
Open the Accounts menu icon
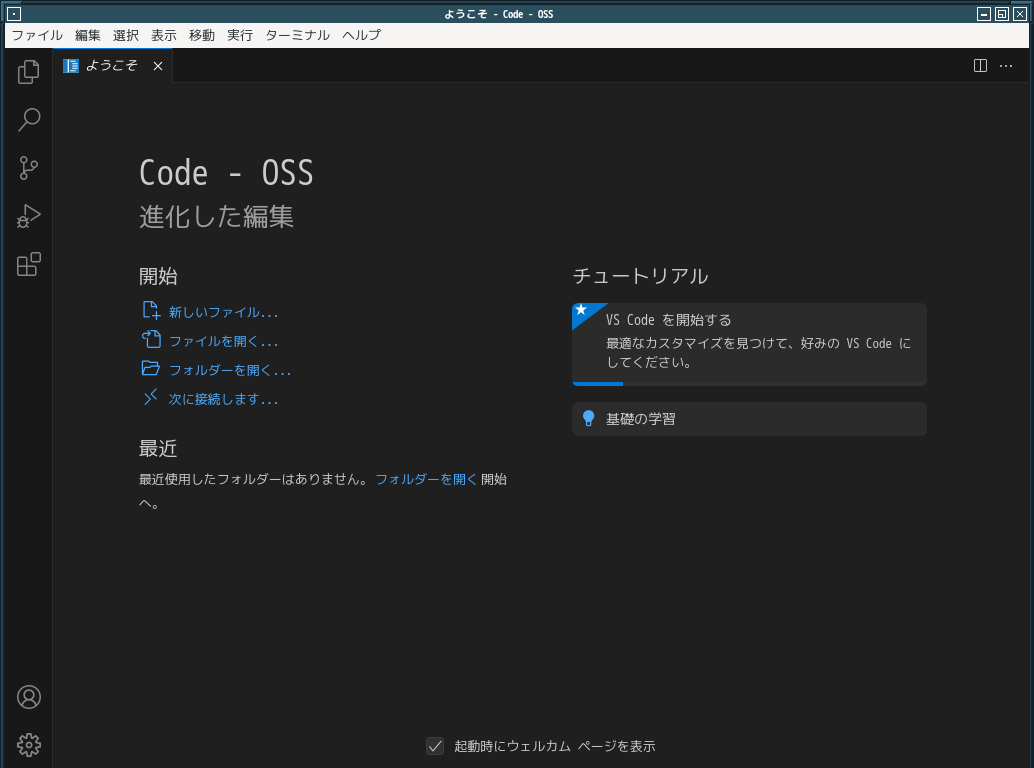tap(28, 697)
